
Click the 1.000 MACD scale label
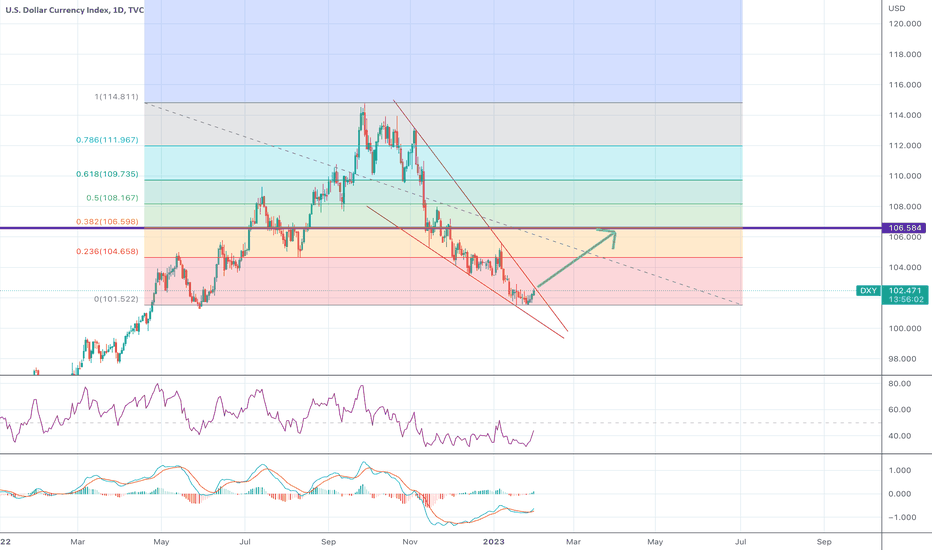click(899, 470)
